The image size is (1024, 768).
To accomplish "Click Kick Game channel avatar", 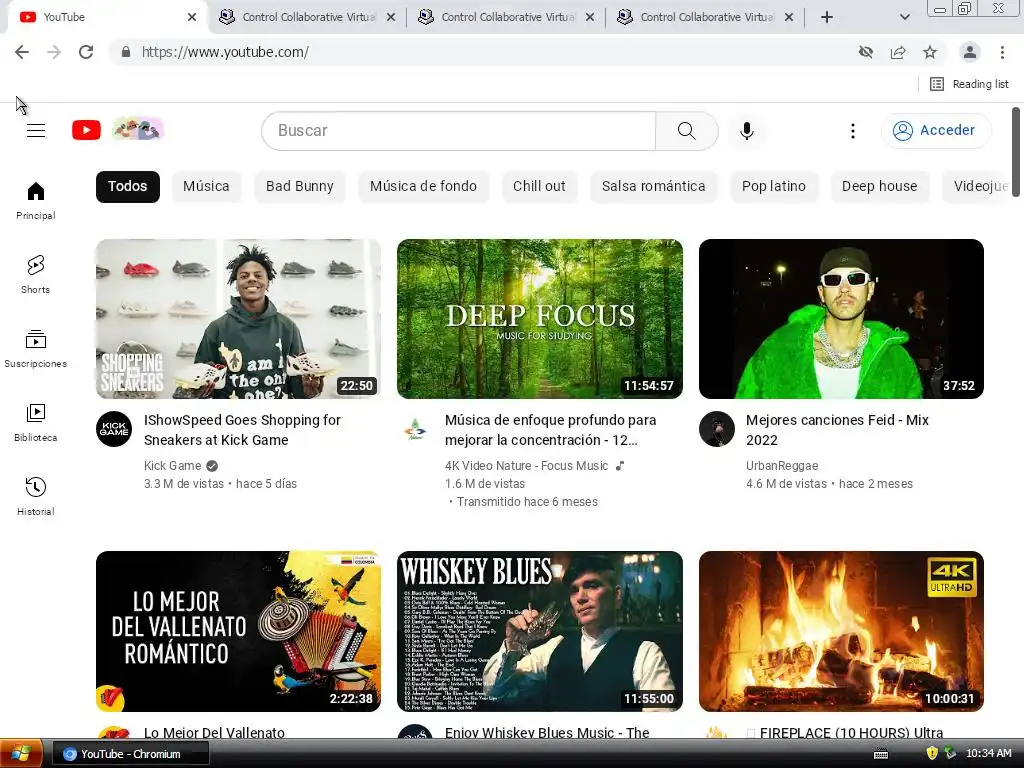I will click(x=114, y=429).
